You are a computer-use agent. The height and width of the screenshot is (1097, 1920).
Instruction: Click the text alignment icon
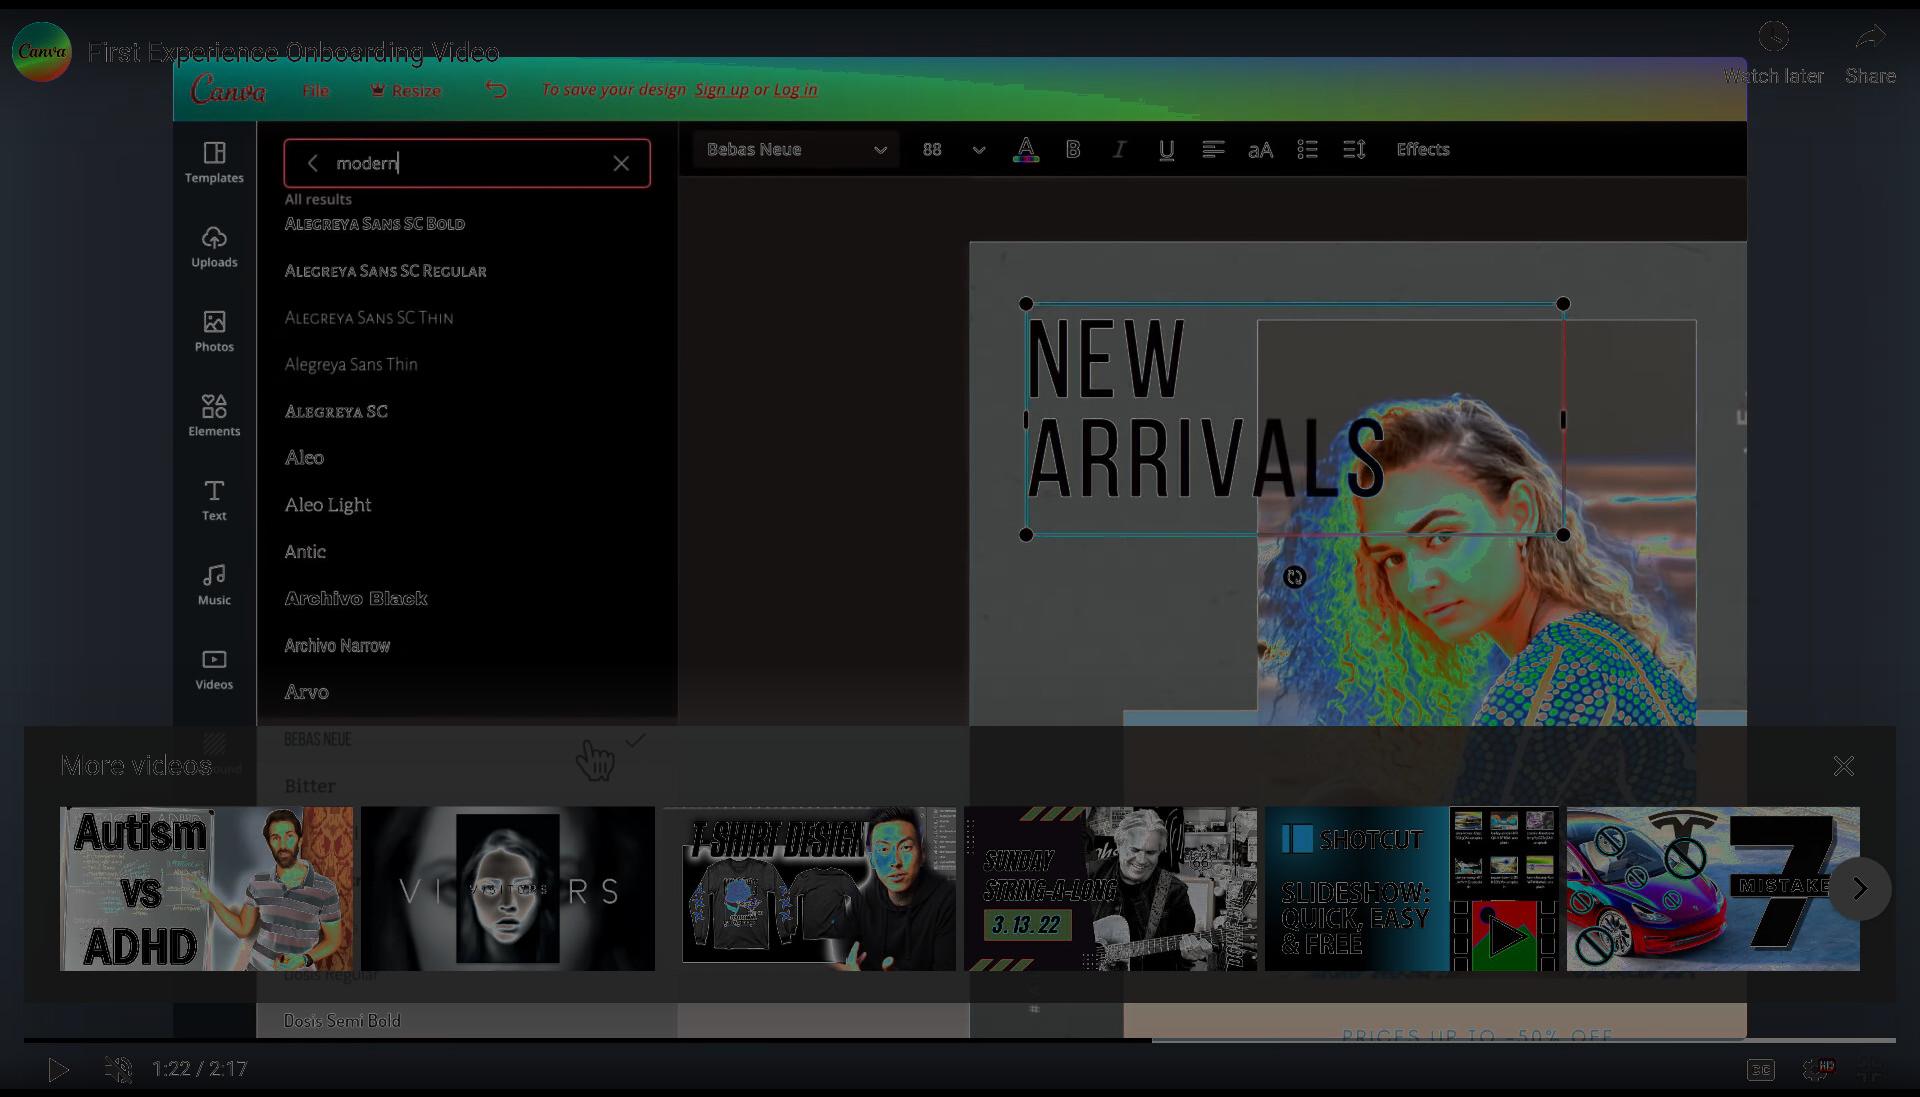[x=1213, y=150]
